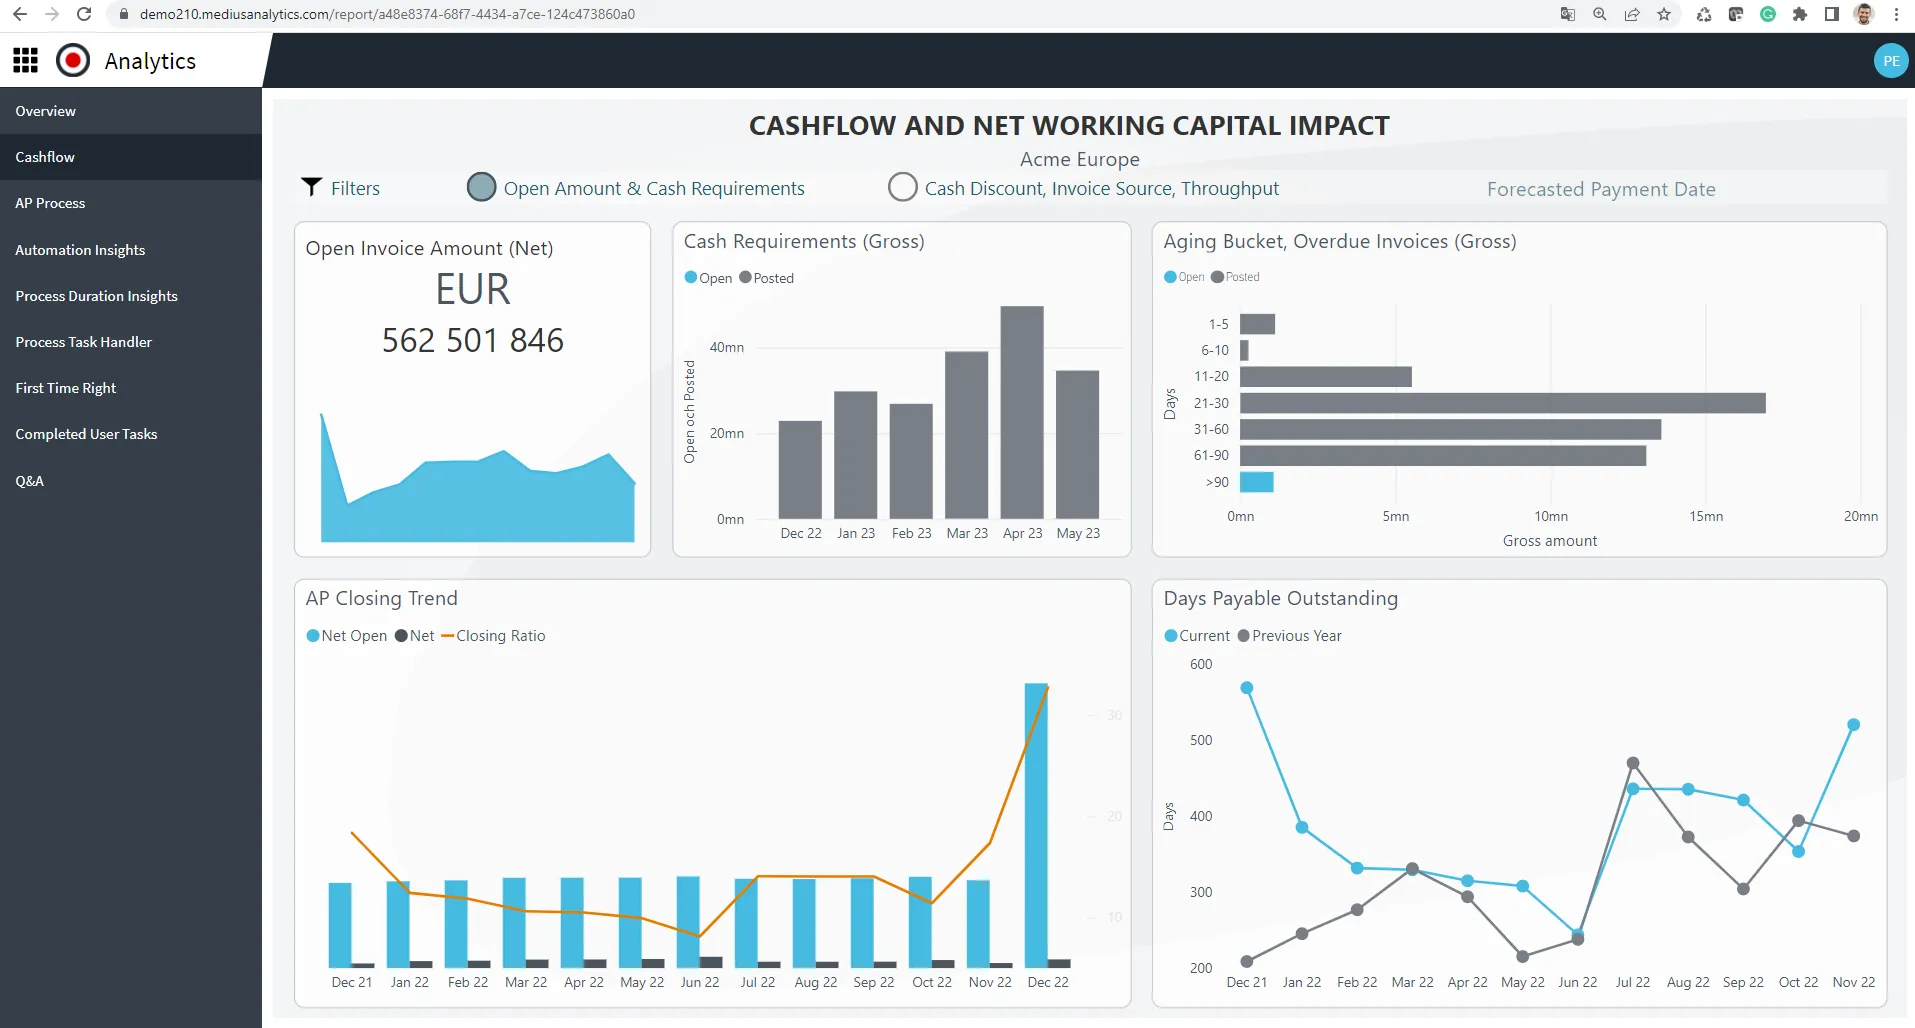The height and width of the screenshot is (1028, 1915).
Task: Click the 562 501 846 amount value
Action: pyautogui.click(x=473, y=340)
